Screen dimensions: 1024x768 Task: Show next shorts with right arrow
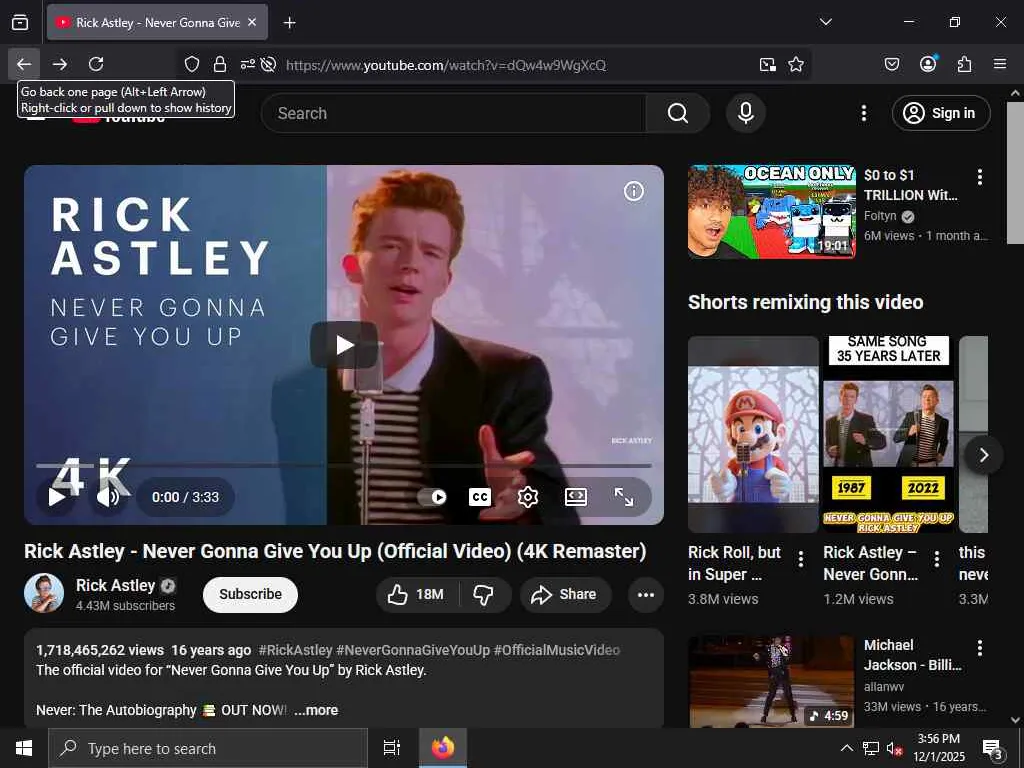coord(984,455)
